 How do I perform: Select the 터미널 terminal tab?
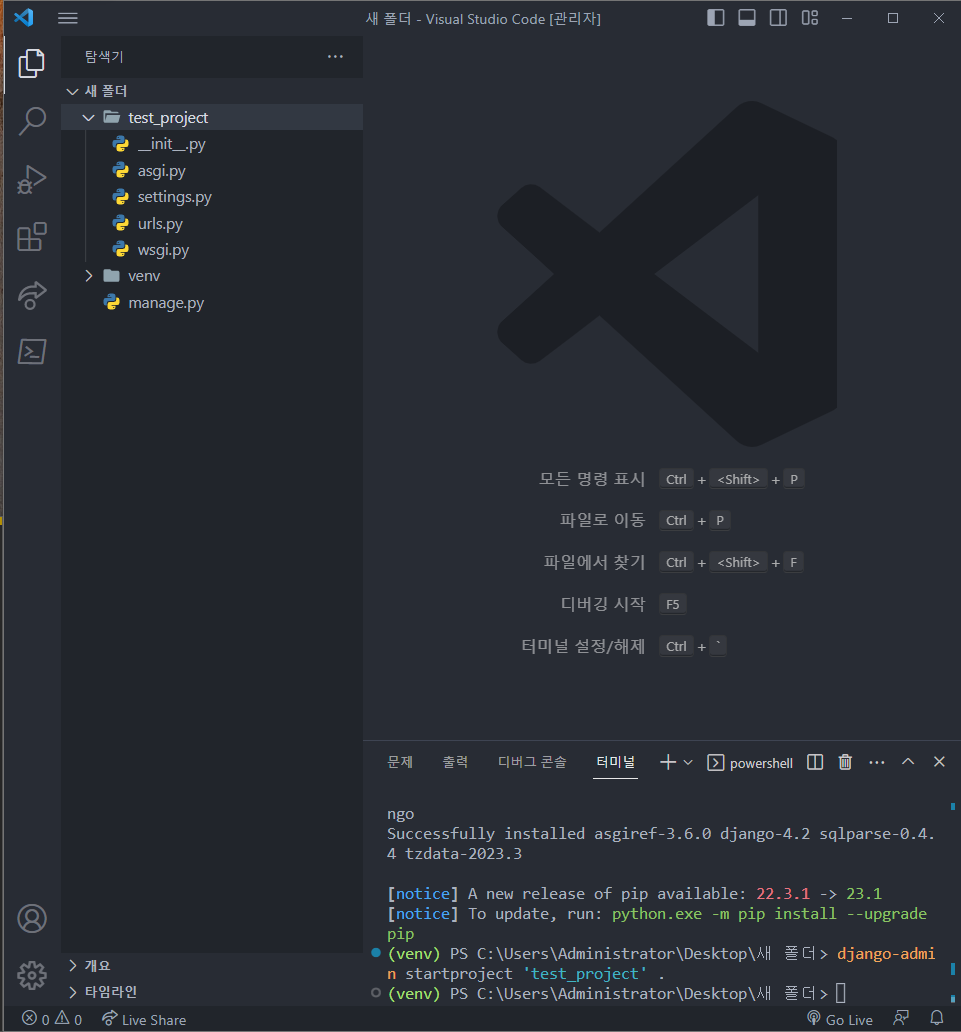tap(615, 762)
